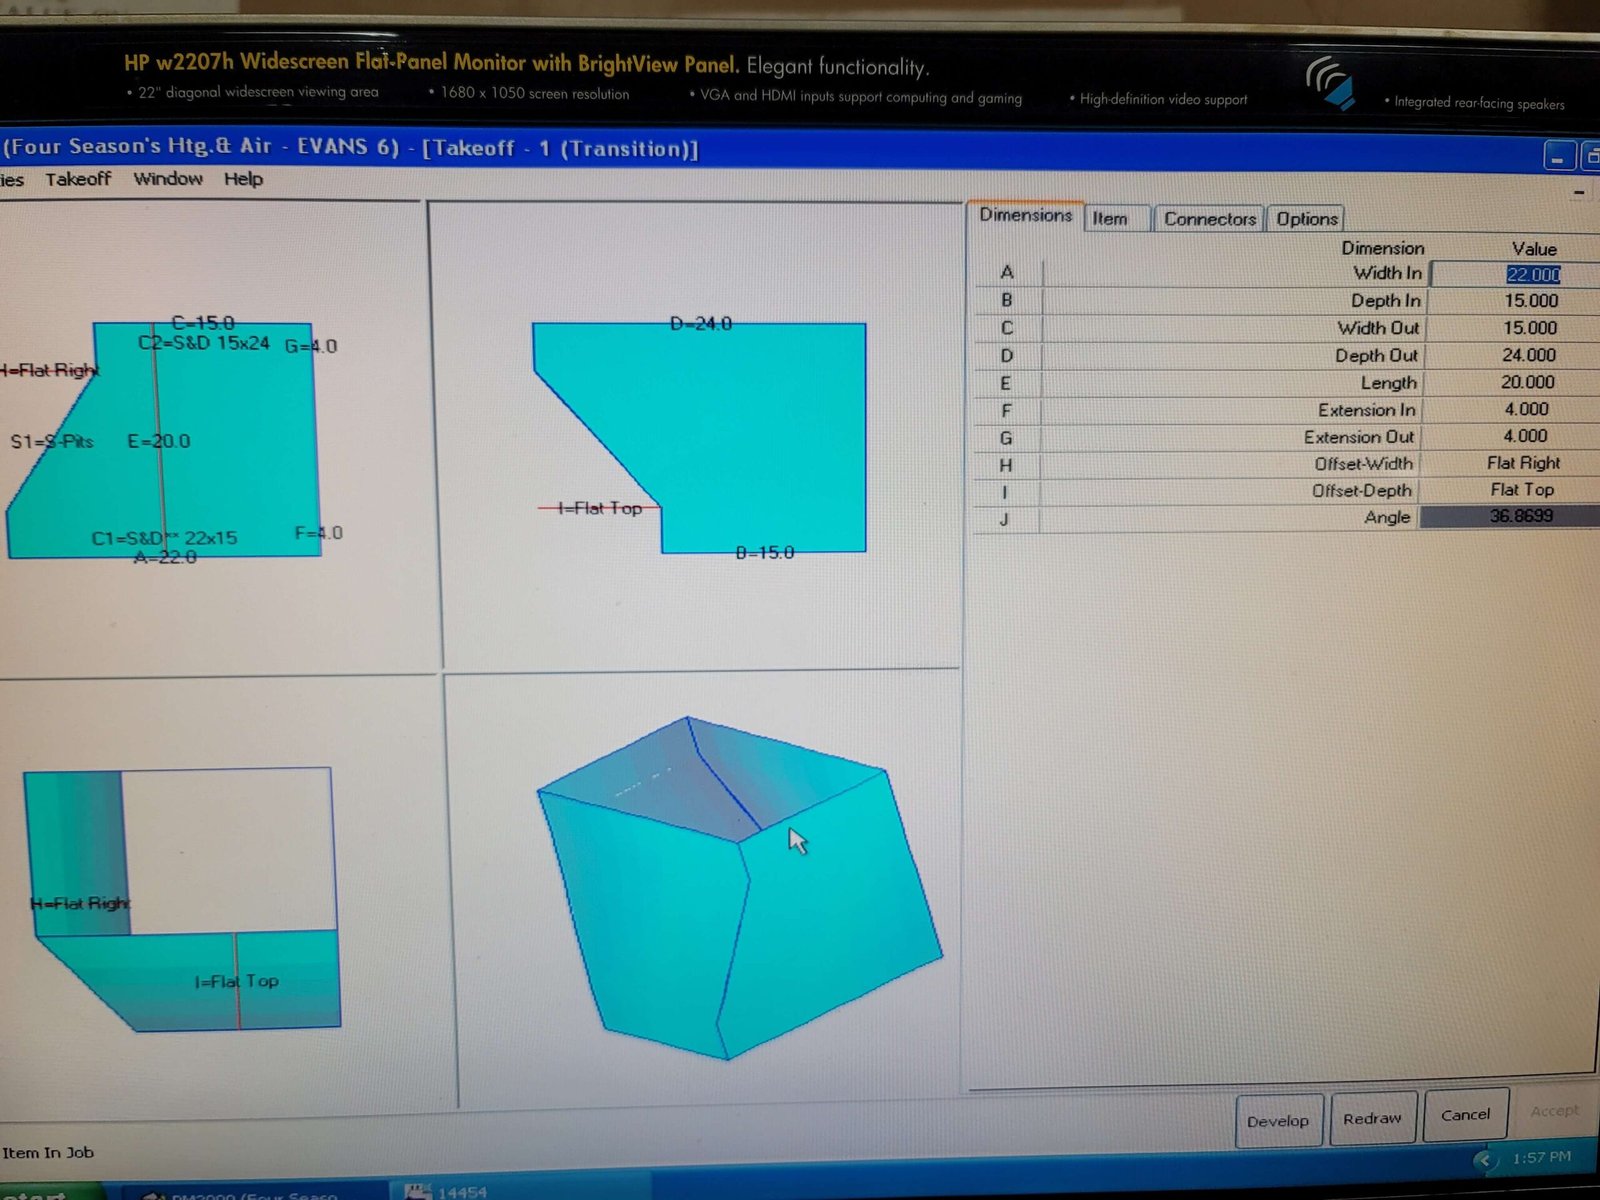The width and height of the screenshot is (1600, 1200).
Task: Click the Length value 20.000
Action: [1527, 382]
